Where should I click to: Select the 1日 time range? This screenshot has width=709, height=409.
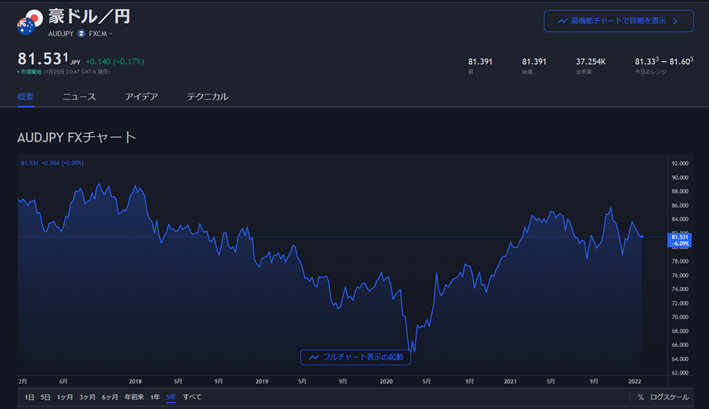coord(29,397)
